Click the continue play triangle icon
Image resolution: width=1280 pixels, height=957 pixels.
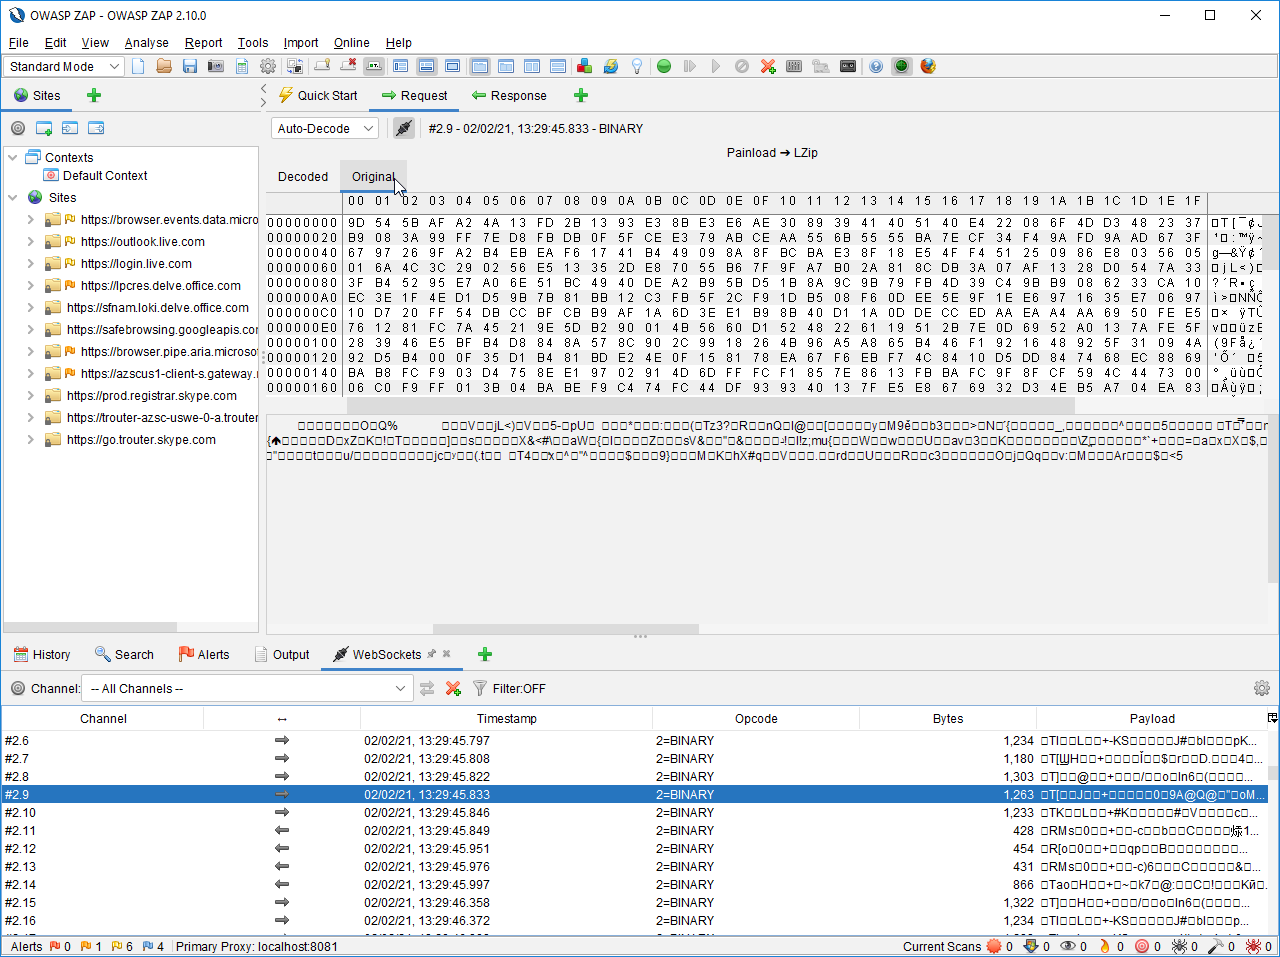716,66
